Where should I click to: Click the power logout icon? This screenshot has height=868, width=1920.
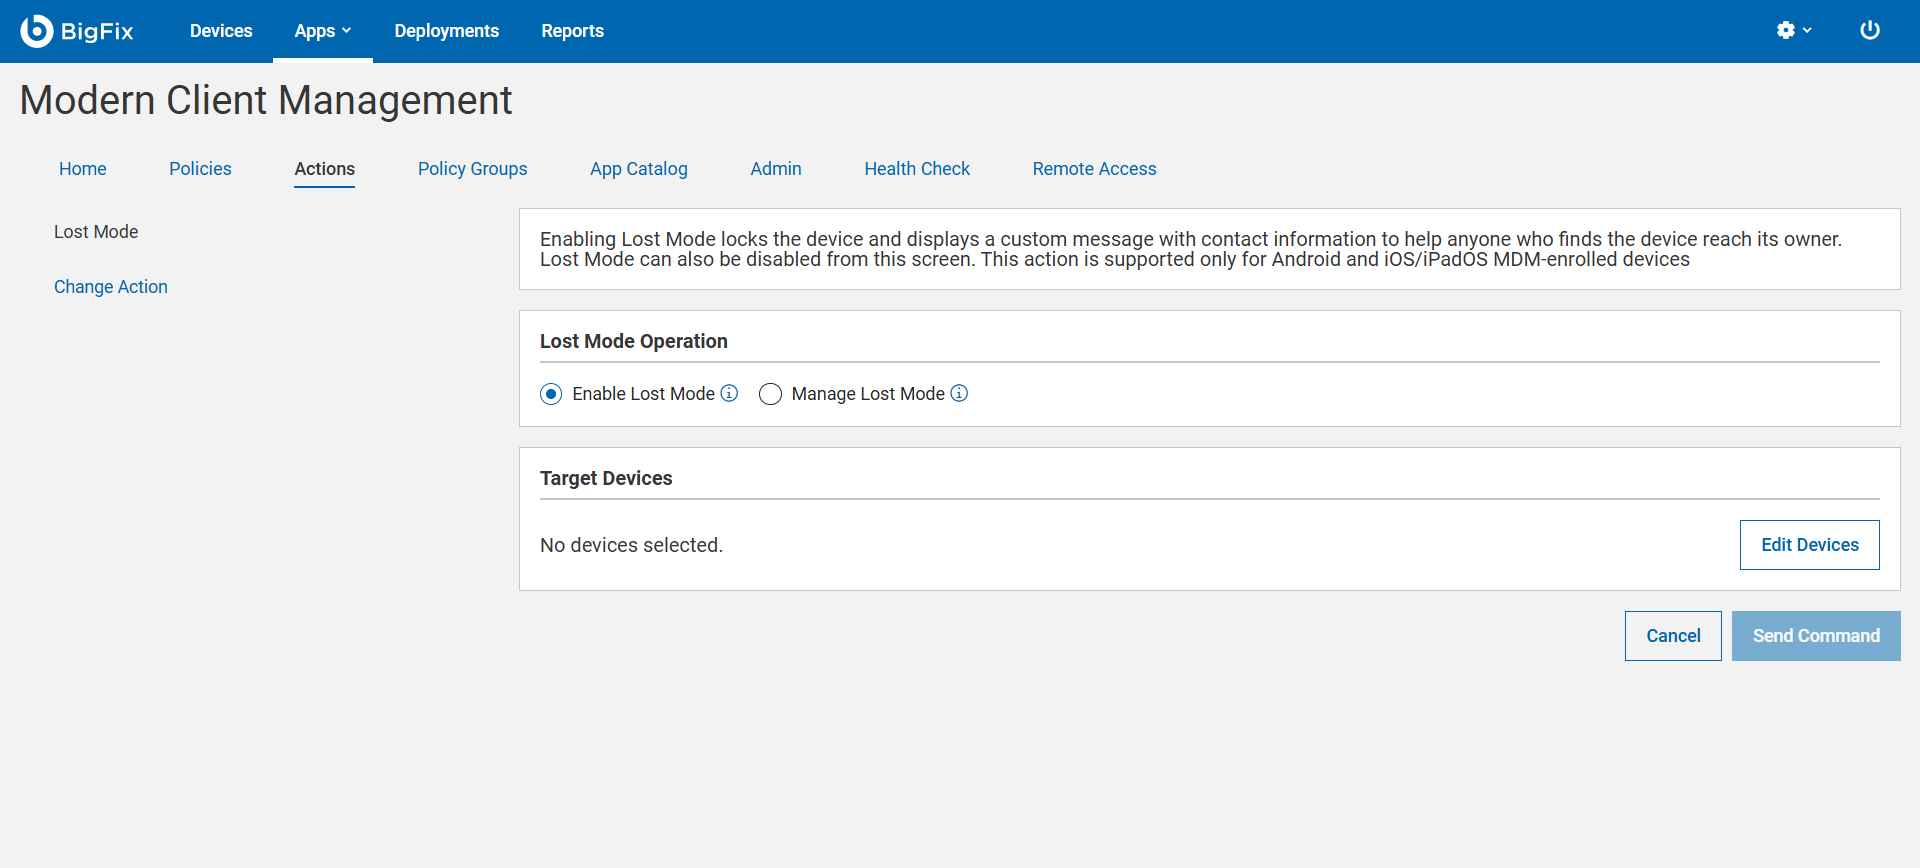click(x=1870, y=31)
